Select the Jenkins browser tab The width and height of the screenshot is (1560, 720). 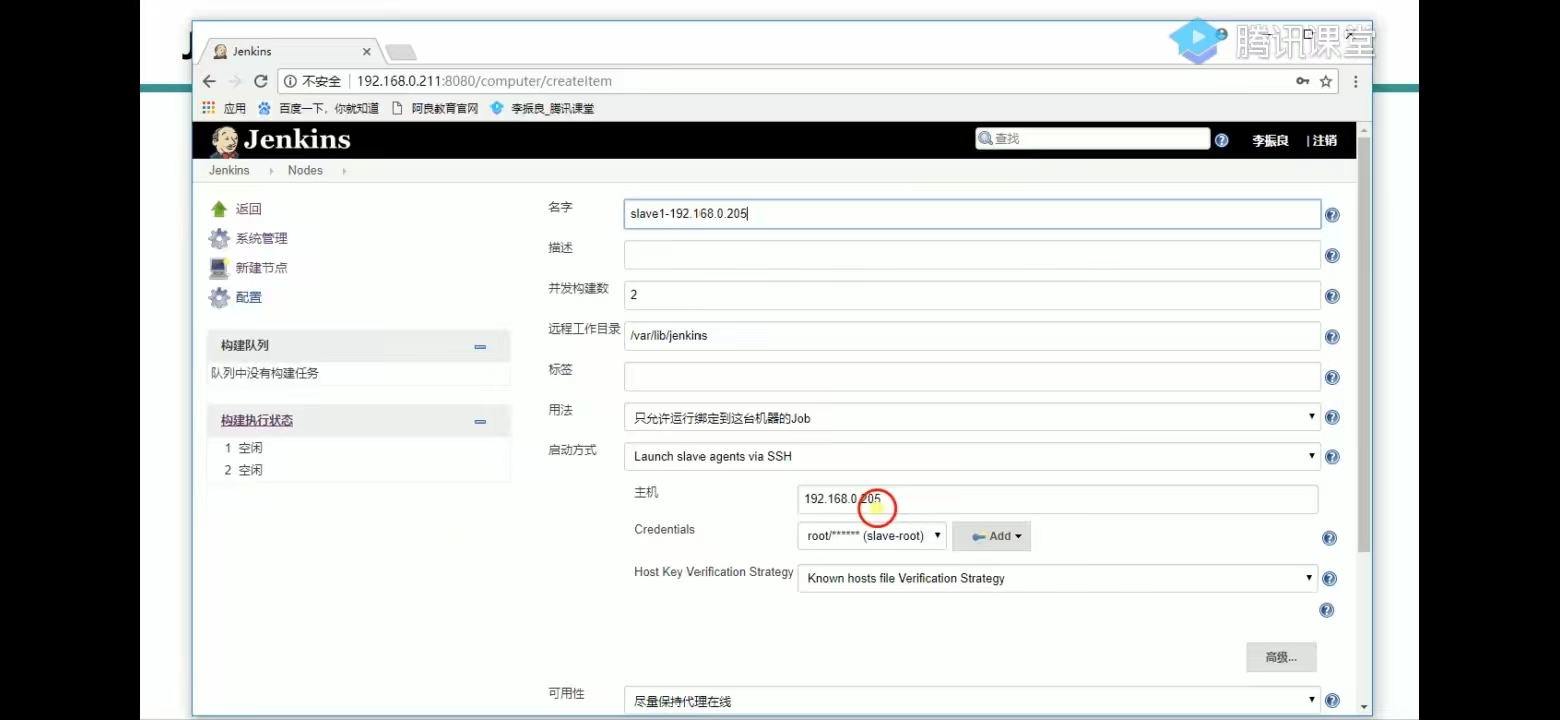[x=290, y=51]
